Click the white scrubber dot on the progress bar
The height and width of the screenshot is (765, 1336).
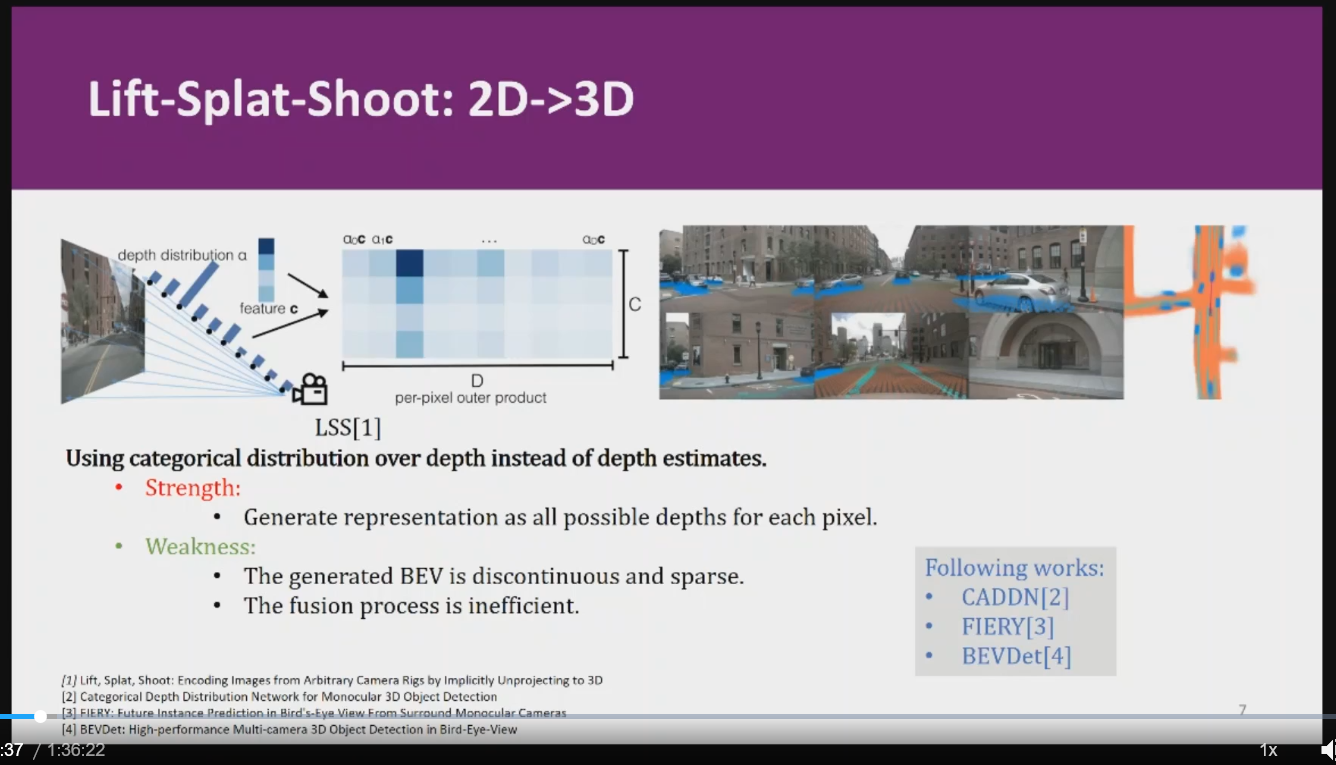[x=40, y=716]
